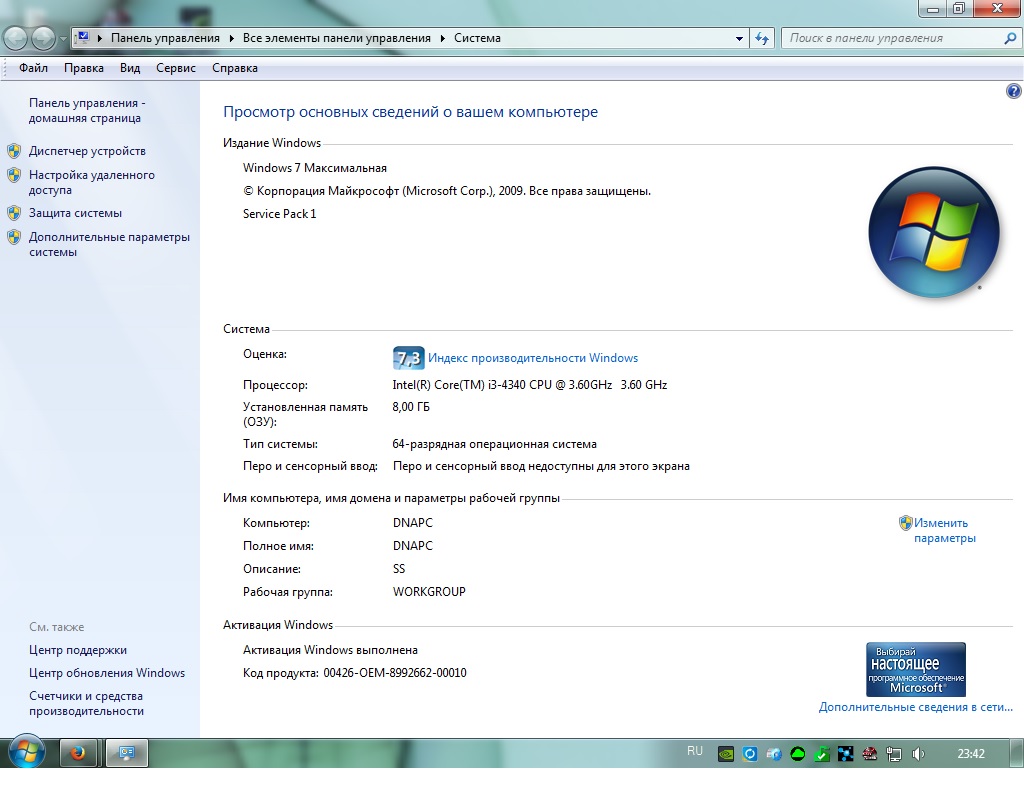The width and height of the screenshot is (1024, 807).
Task: Refresh the page with the address bar button
Action: pyautogui.click(x=761, y=39)
